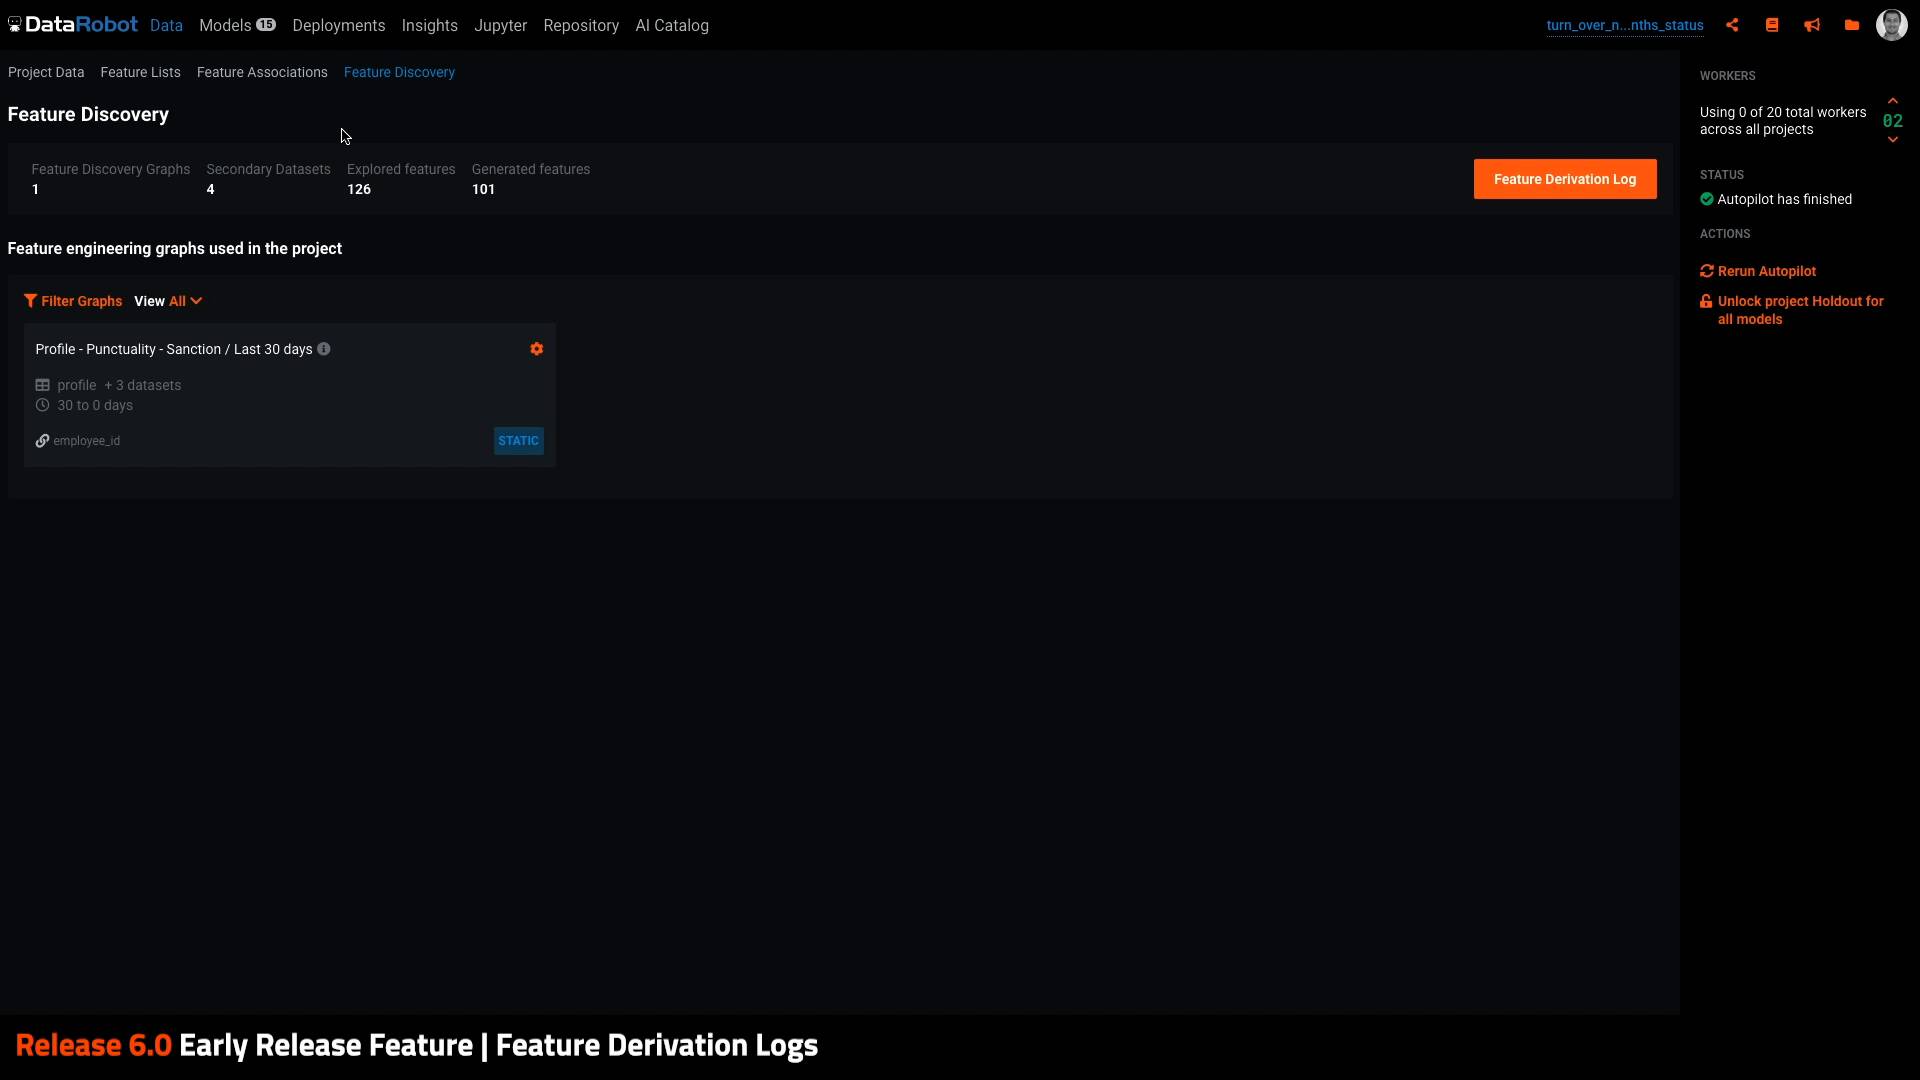Decrease worker count with down arrow

coord(1893,140)
